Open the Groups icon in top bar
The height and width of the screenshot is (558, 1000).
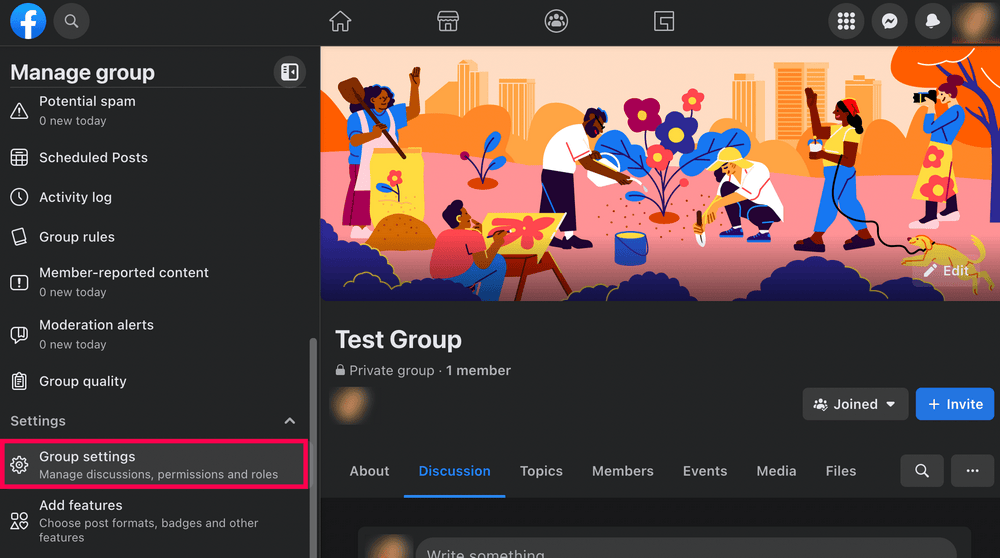point(556,21)
